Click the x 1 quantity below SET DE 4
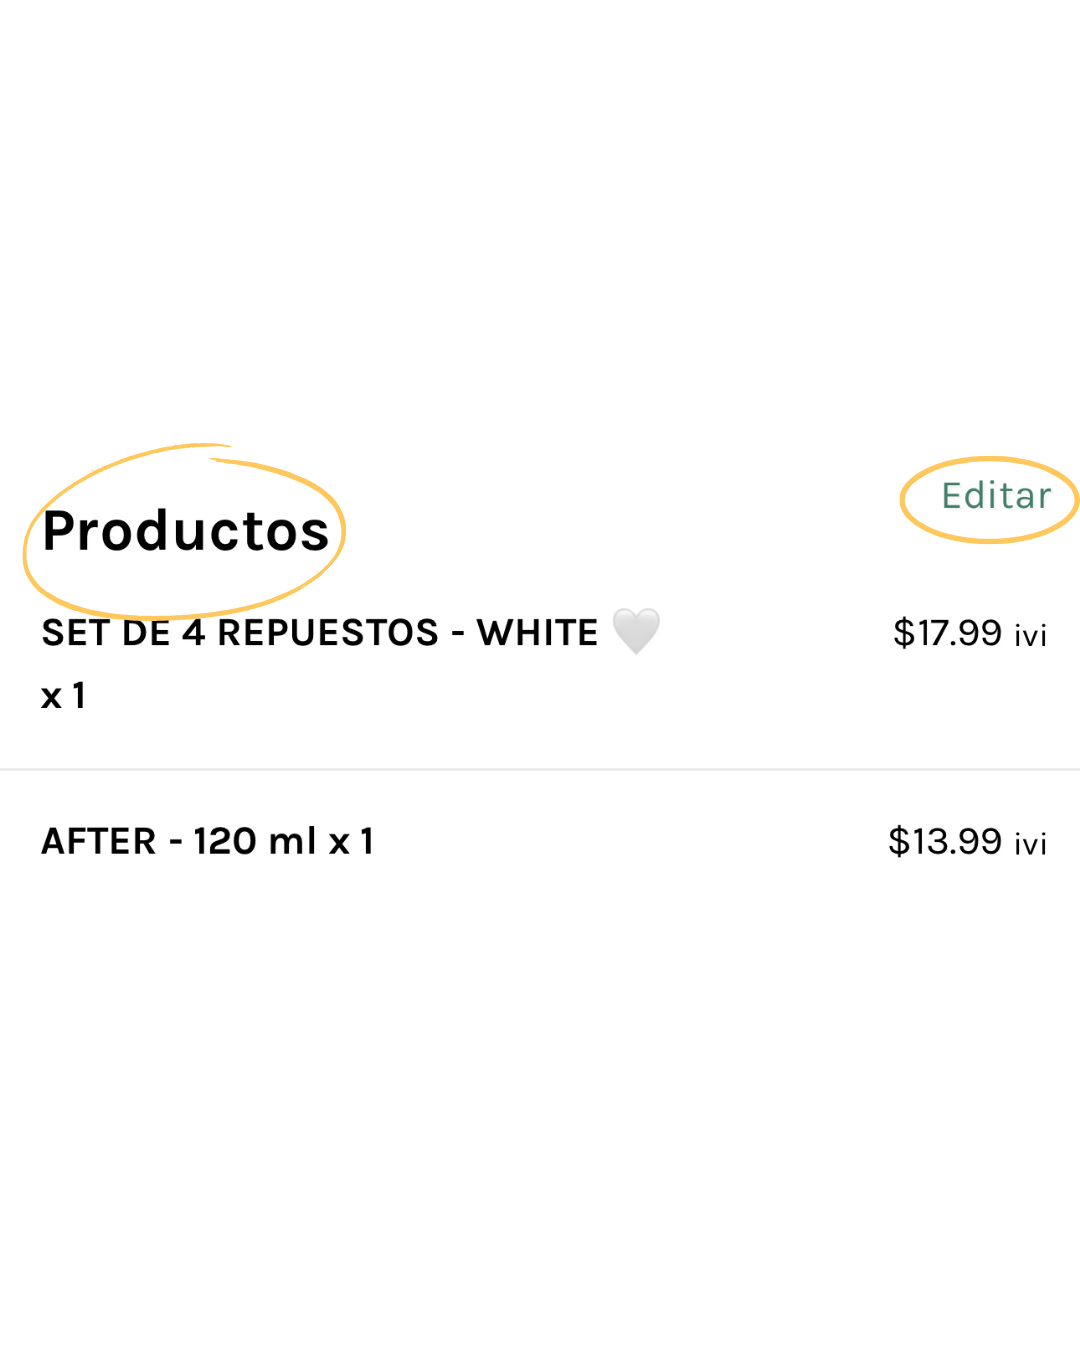Image resolution: width=1080 pixels, height=1350 pixels. point(63,696)
